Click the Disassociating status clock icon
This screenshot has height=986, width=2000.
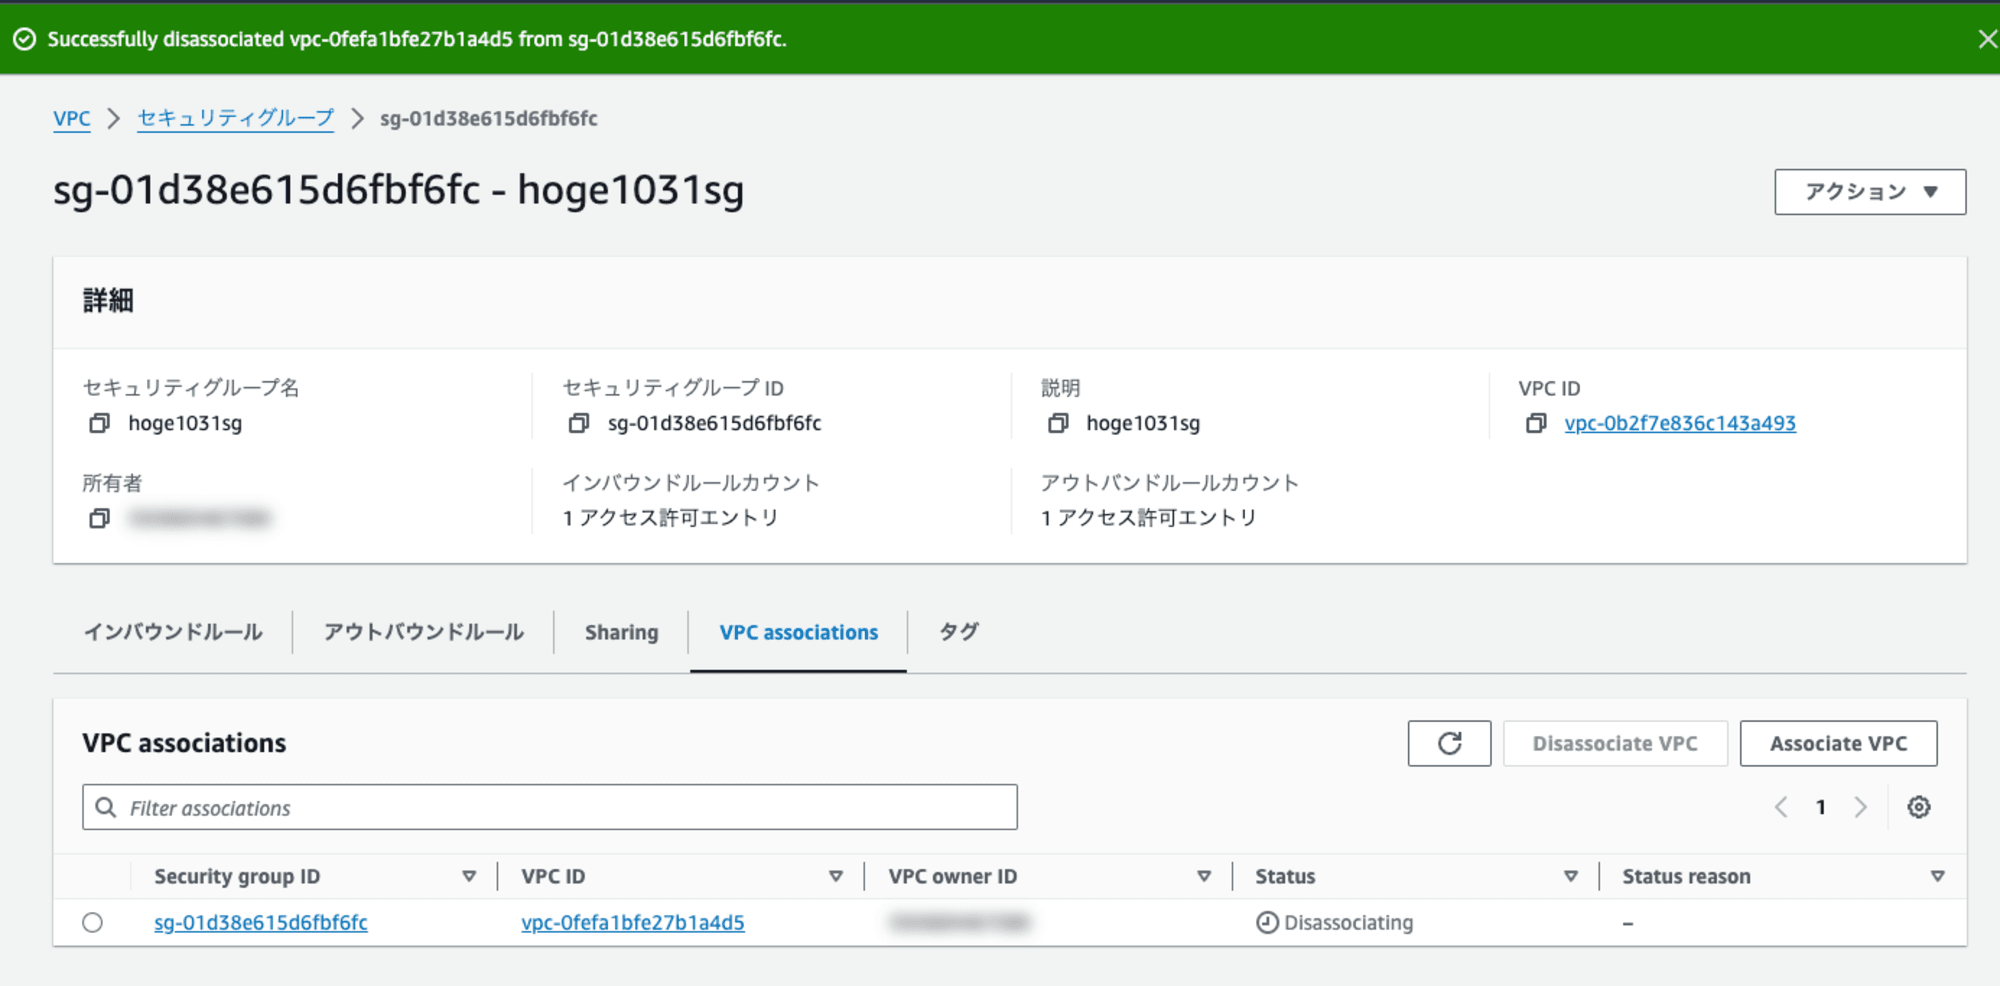click(1267, 922)
